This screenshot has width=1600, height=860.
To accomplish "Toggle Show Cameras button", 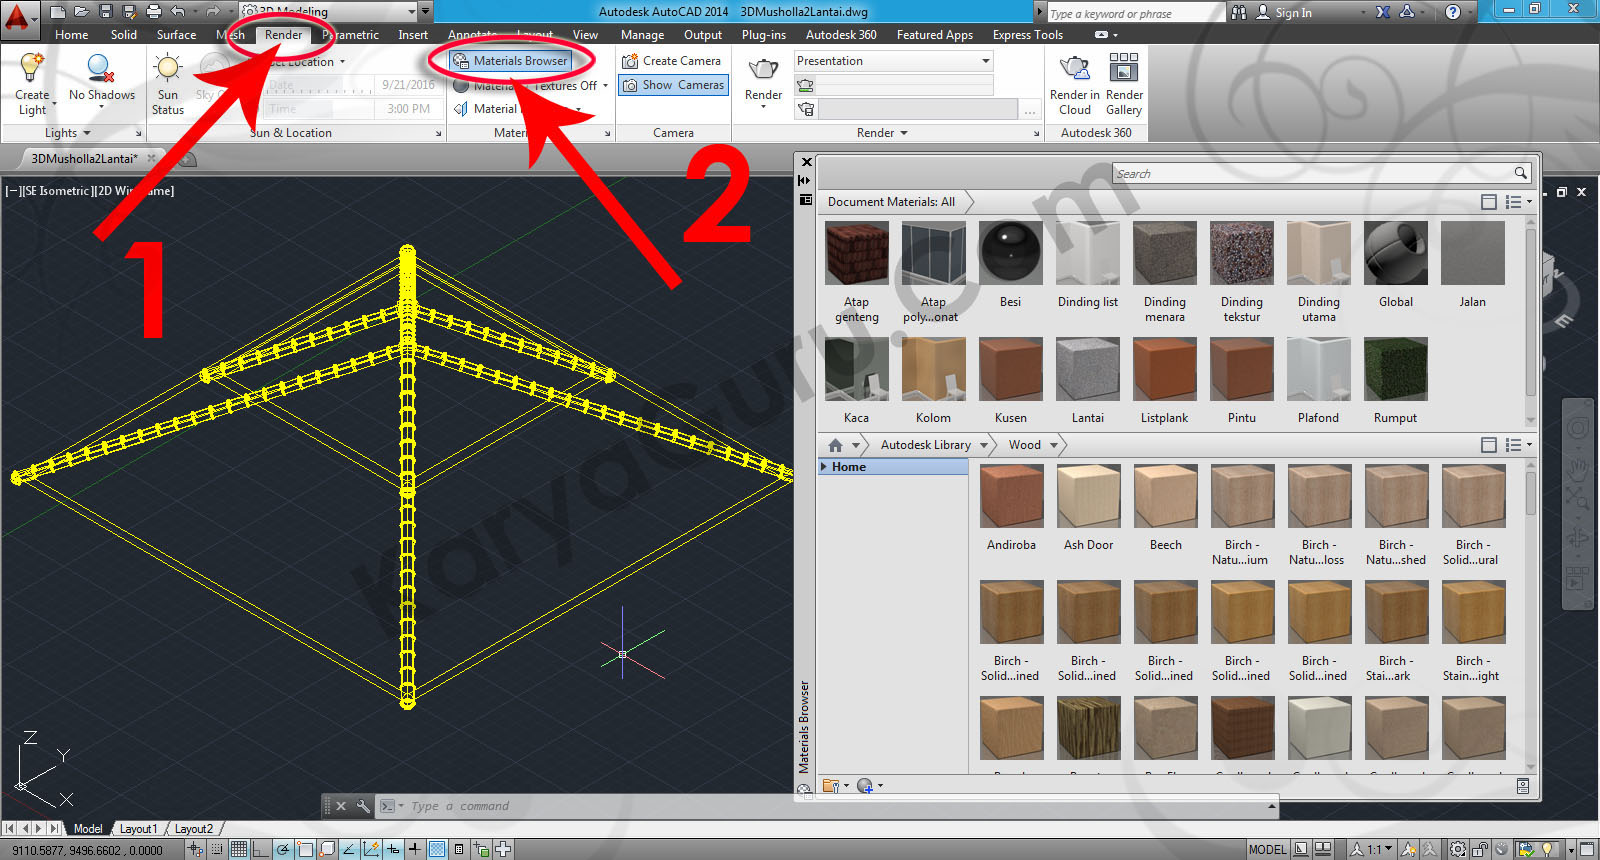I will click(x=673, y=85).
